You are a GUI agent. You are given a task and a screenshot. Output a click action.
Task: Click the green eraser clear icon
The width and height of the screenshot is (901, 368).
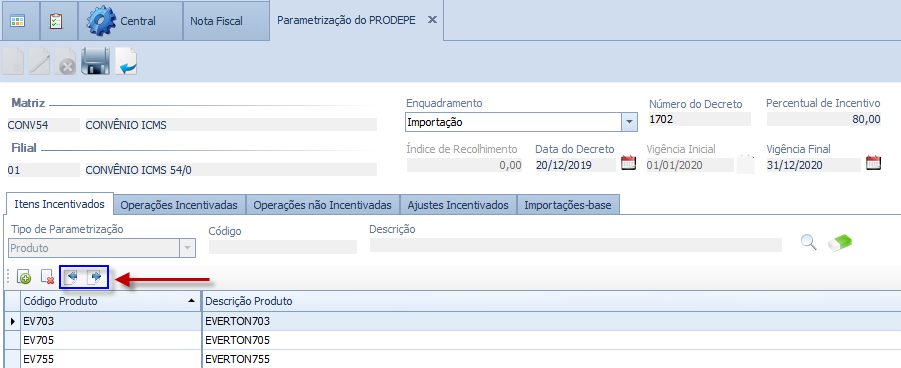pos(840,243)
